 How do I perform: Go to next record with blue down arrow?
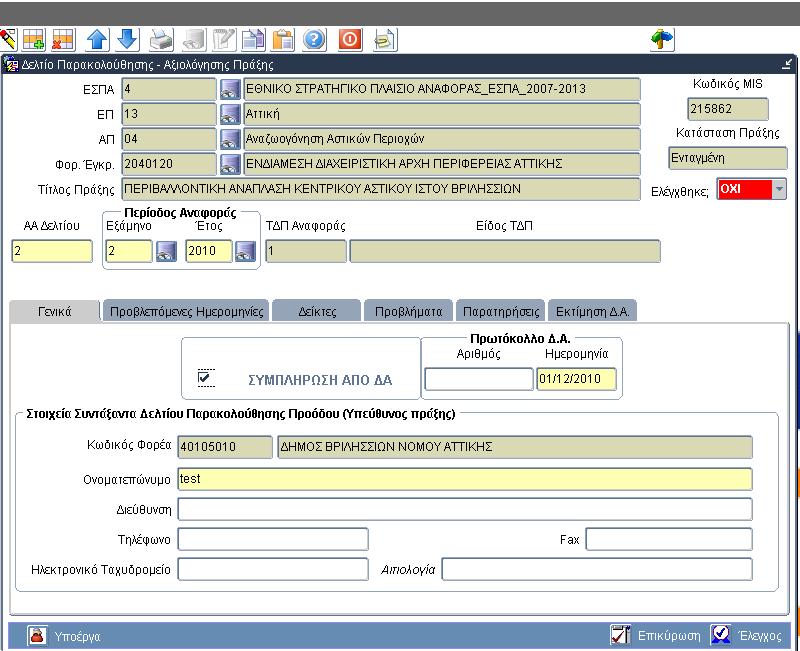(x=128, y=39)
